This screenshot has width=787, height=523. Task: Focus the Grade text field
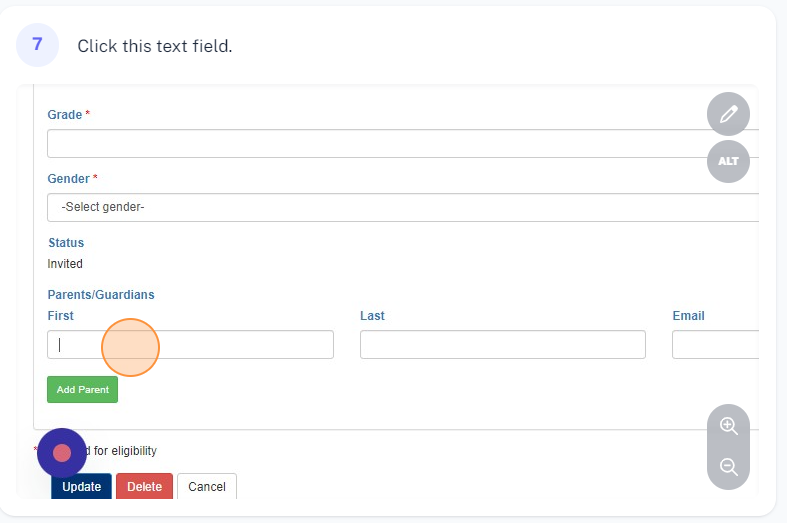pos(402,143)
